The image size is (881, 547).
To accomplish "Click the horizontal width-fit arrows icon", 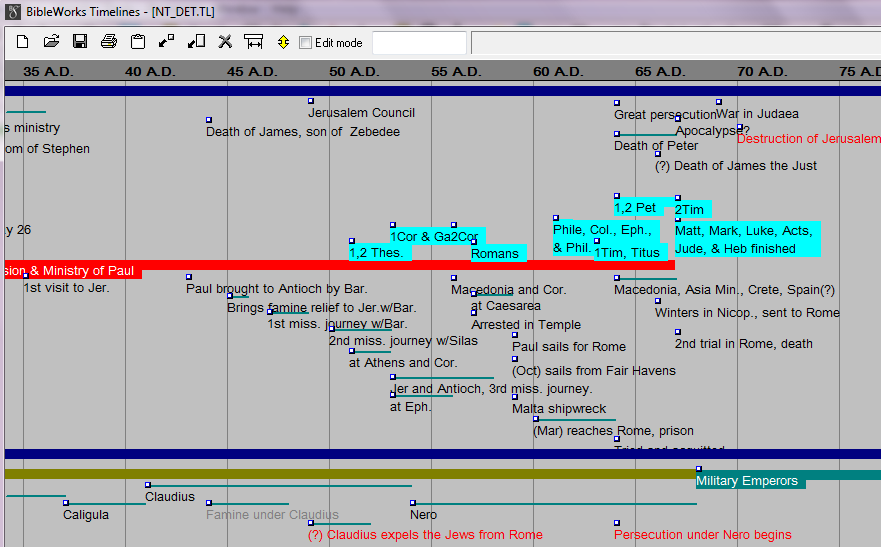I will click(253, 42).
